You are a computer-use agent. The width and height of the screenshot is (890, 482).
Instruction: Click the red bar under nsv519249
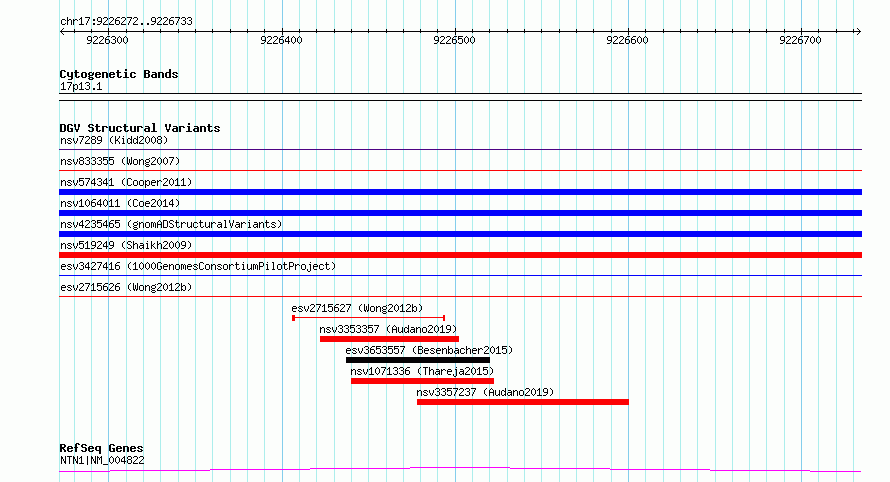tap(460, 255)
